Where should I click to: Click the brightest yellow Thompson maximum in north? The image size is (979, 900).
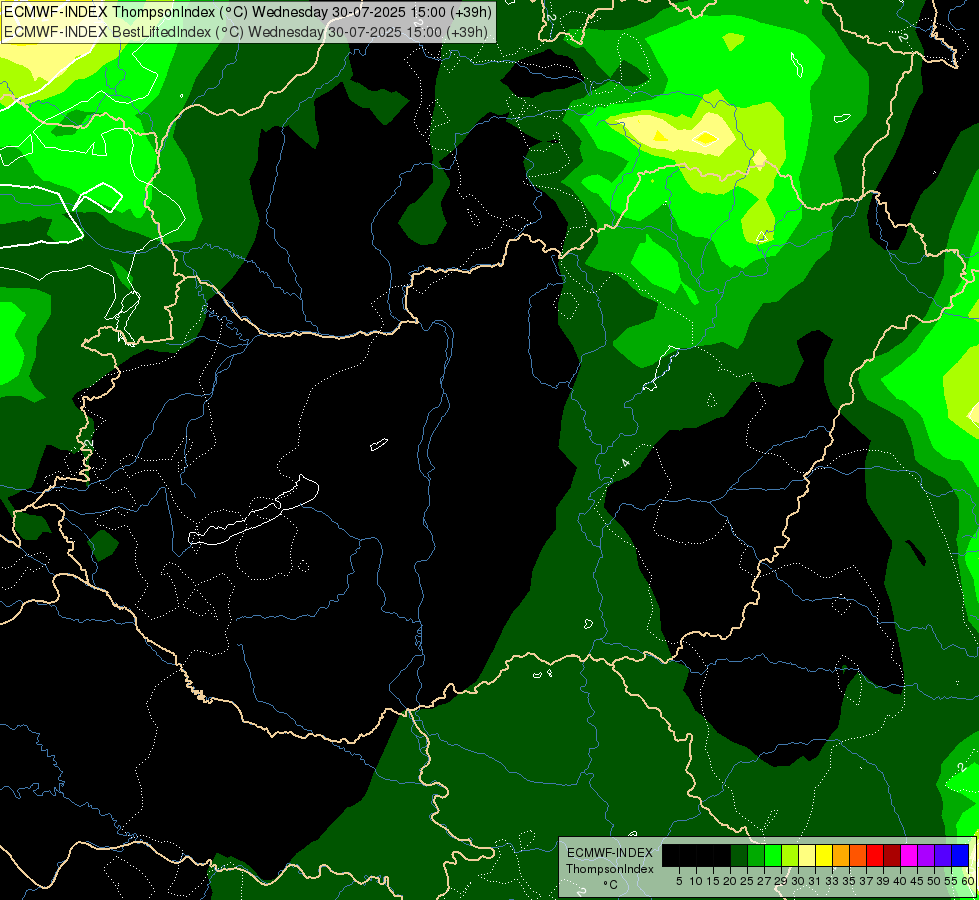[x=706, y=137]
